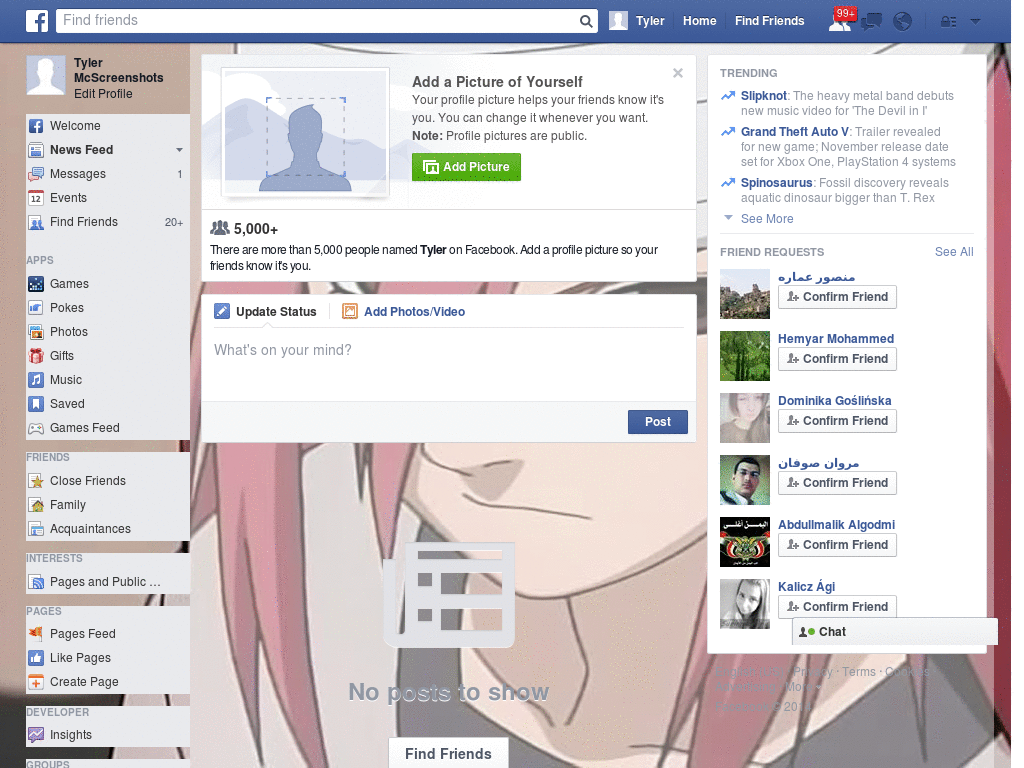Click the Find friends search field
The image size is (1024, 768).
[317, 21]
